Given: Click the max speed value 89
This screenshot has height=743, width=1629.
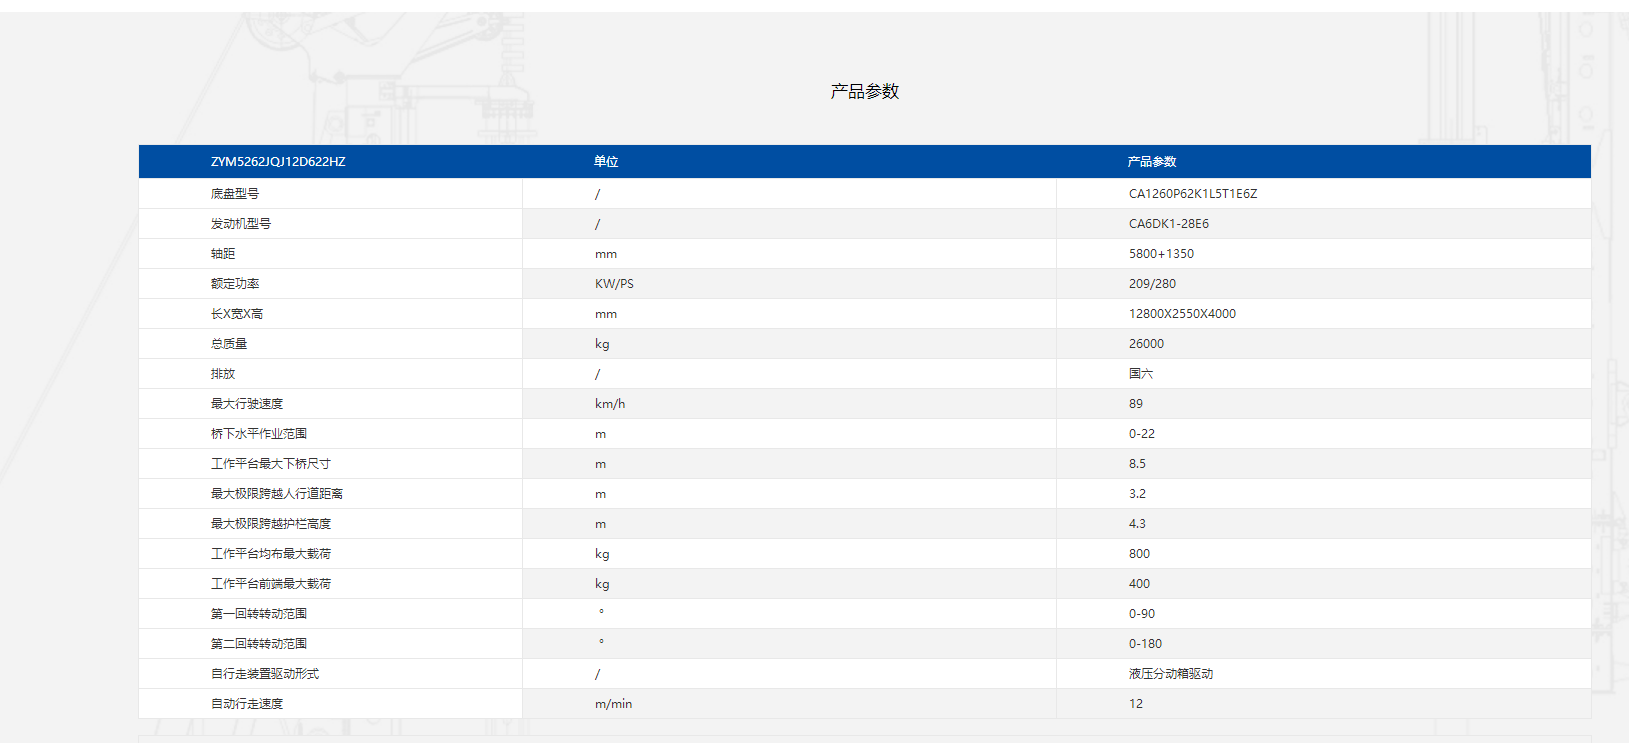Looking at the screenshot, I should tap(1136, 404).
